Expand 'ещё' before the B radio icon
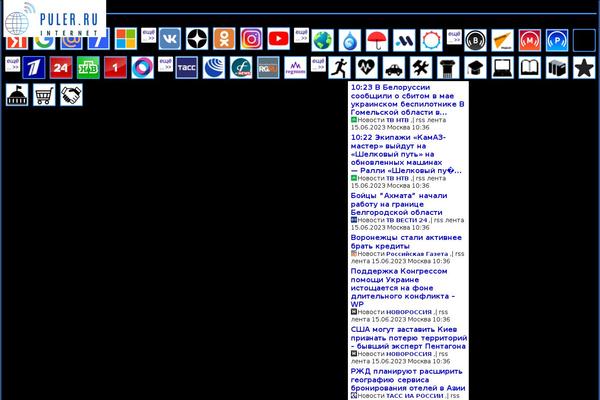The image size is (600, 400). (454, 37)
